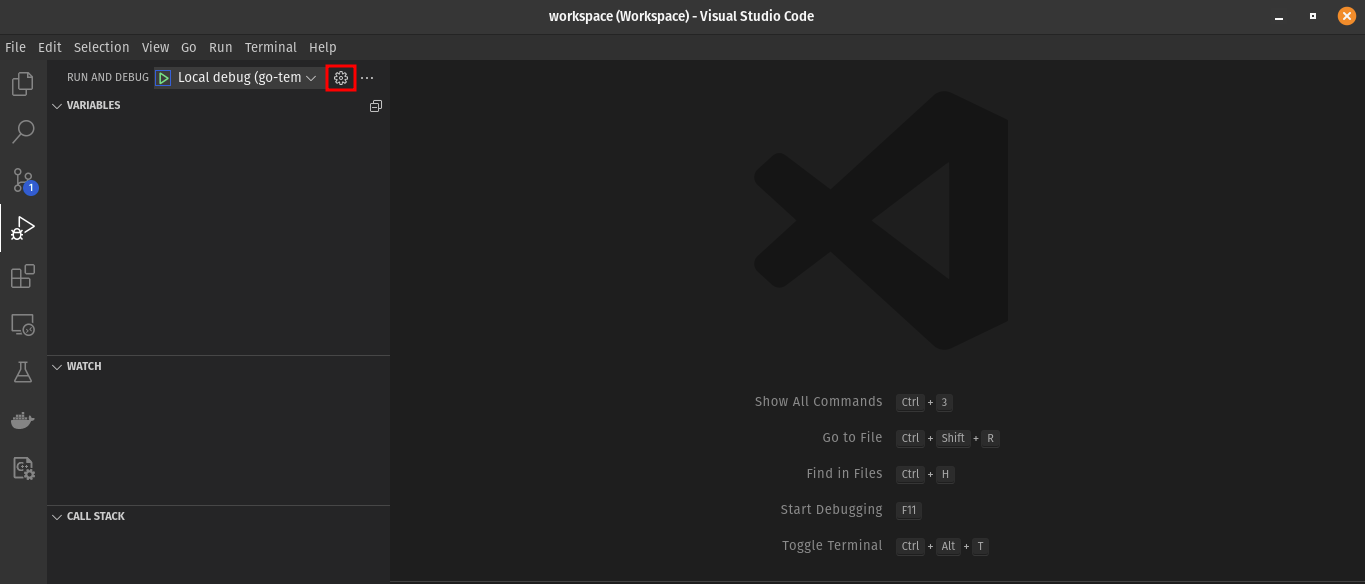Viewport: 1365px width, 584px height.
Task: Open launch.json via the gear icon
Action: (341, 77)
